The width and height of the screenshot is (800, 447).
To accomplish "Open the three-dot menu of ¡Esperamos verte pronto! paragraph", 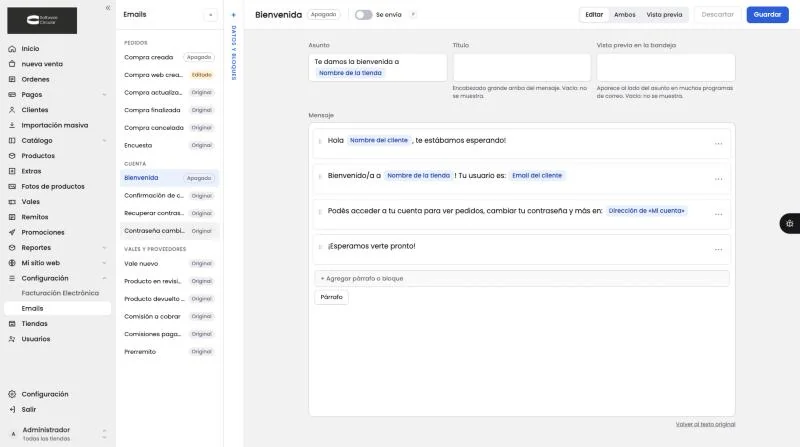I will (x=718, y=250).
